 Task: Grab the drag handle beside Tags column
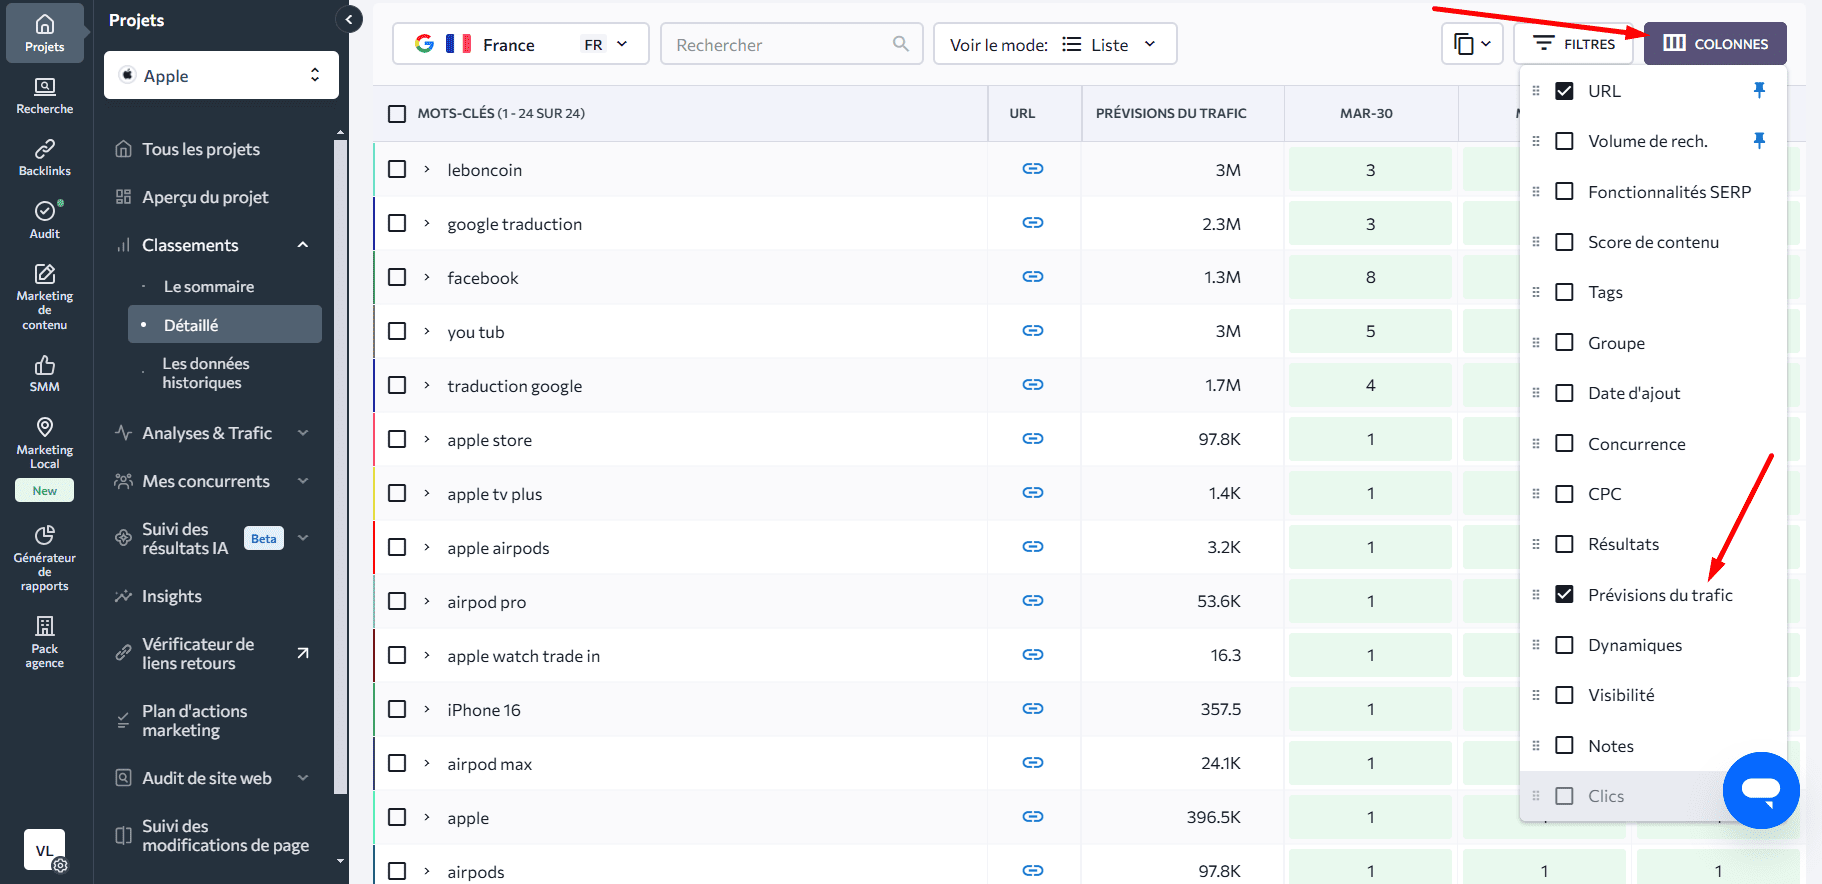click(x=1536, y=292)
